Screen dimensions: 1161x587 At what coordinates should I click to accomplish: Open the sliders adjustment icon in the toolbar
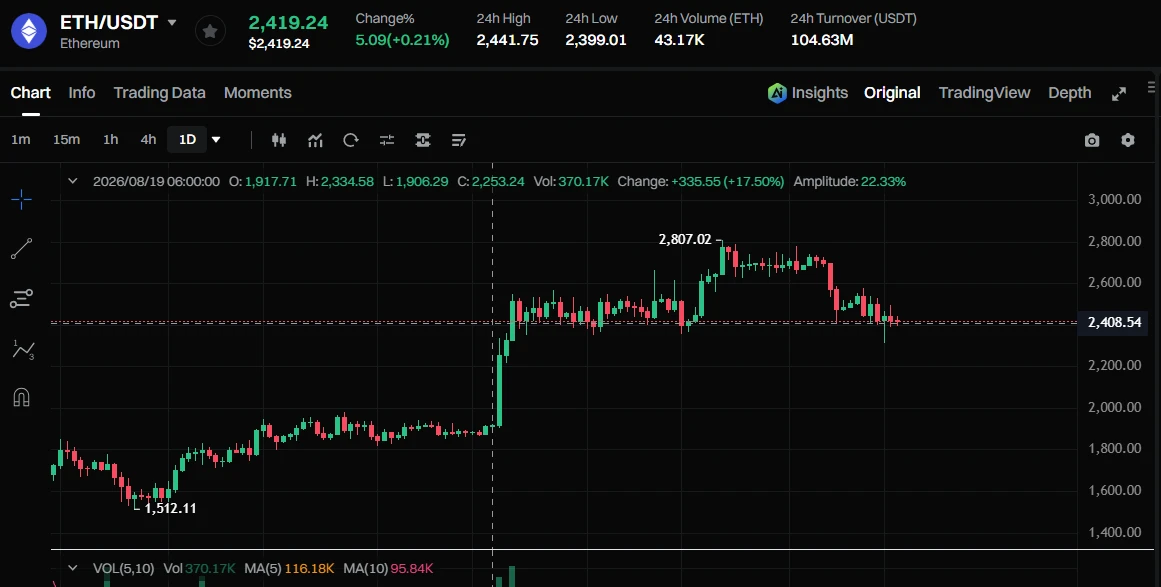(x=387, y=140)
